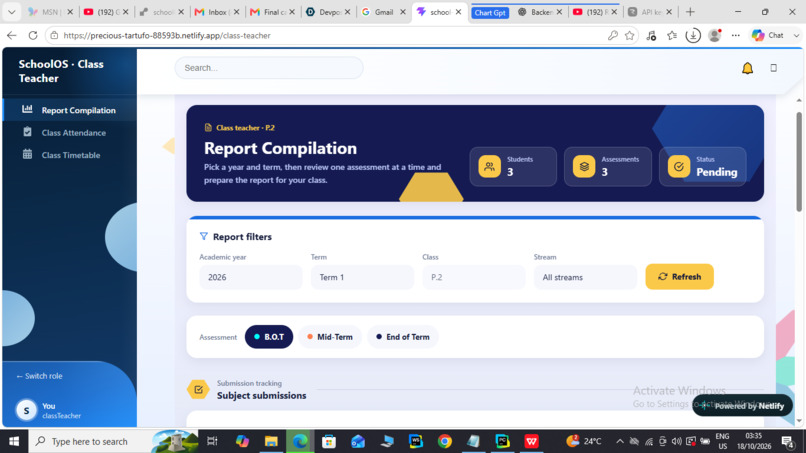Open the Class P.2 dropdown
This screenshot has width=806, height=453.
474,277
